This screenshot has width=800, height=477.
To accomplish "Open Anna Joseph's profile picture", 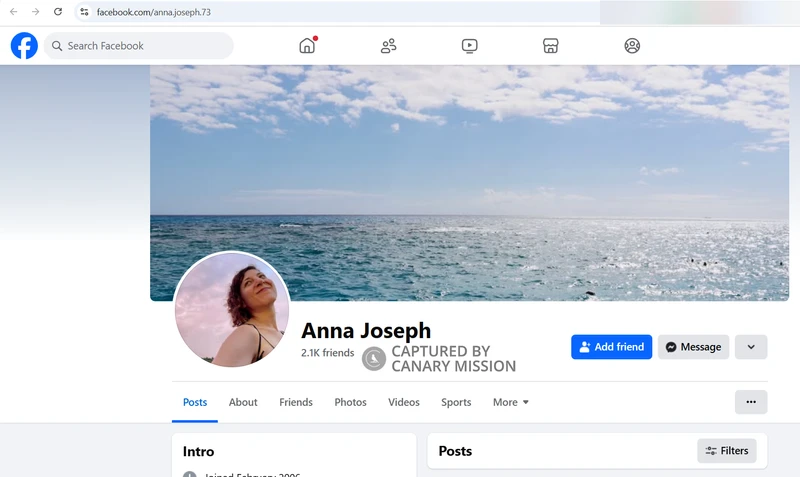I will (x=232, y=309).
